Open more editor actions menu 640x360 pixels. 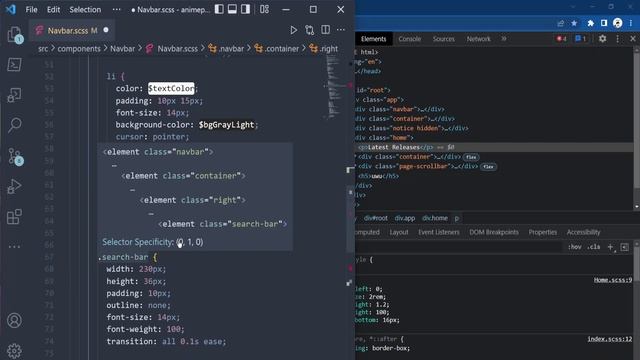click(x=341, y=29)
